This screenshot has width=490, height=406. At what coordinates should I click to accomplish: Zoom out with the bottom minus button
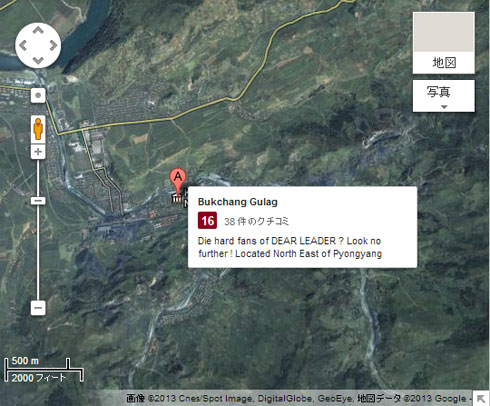[x=38, y=308]
